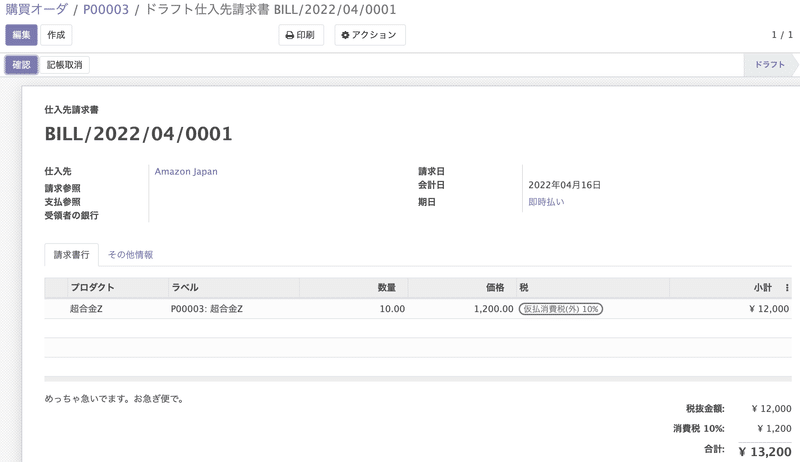
Task: Click the 確認 confirm button
Action: pos(21,65)
